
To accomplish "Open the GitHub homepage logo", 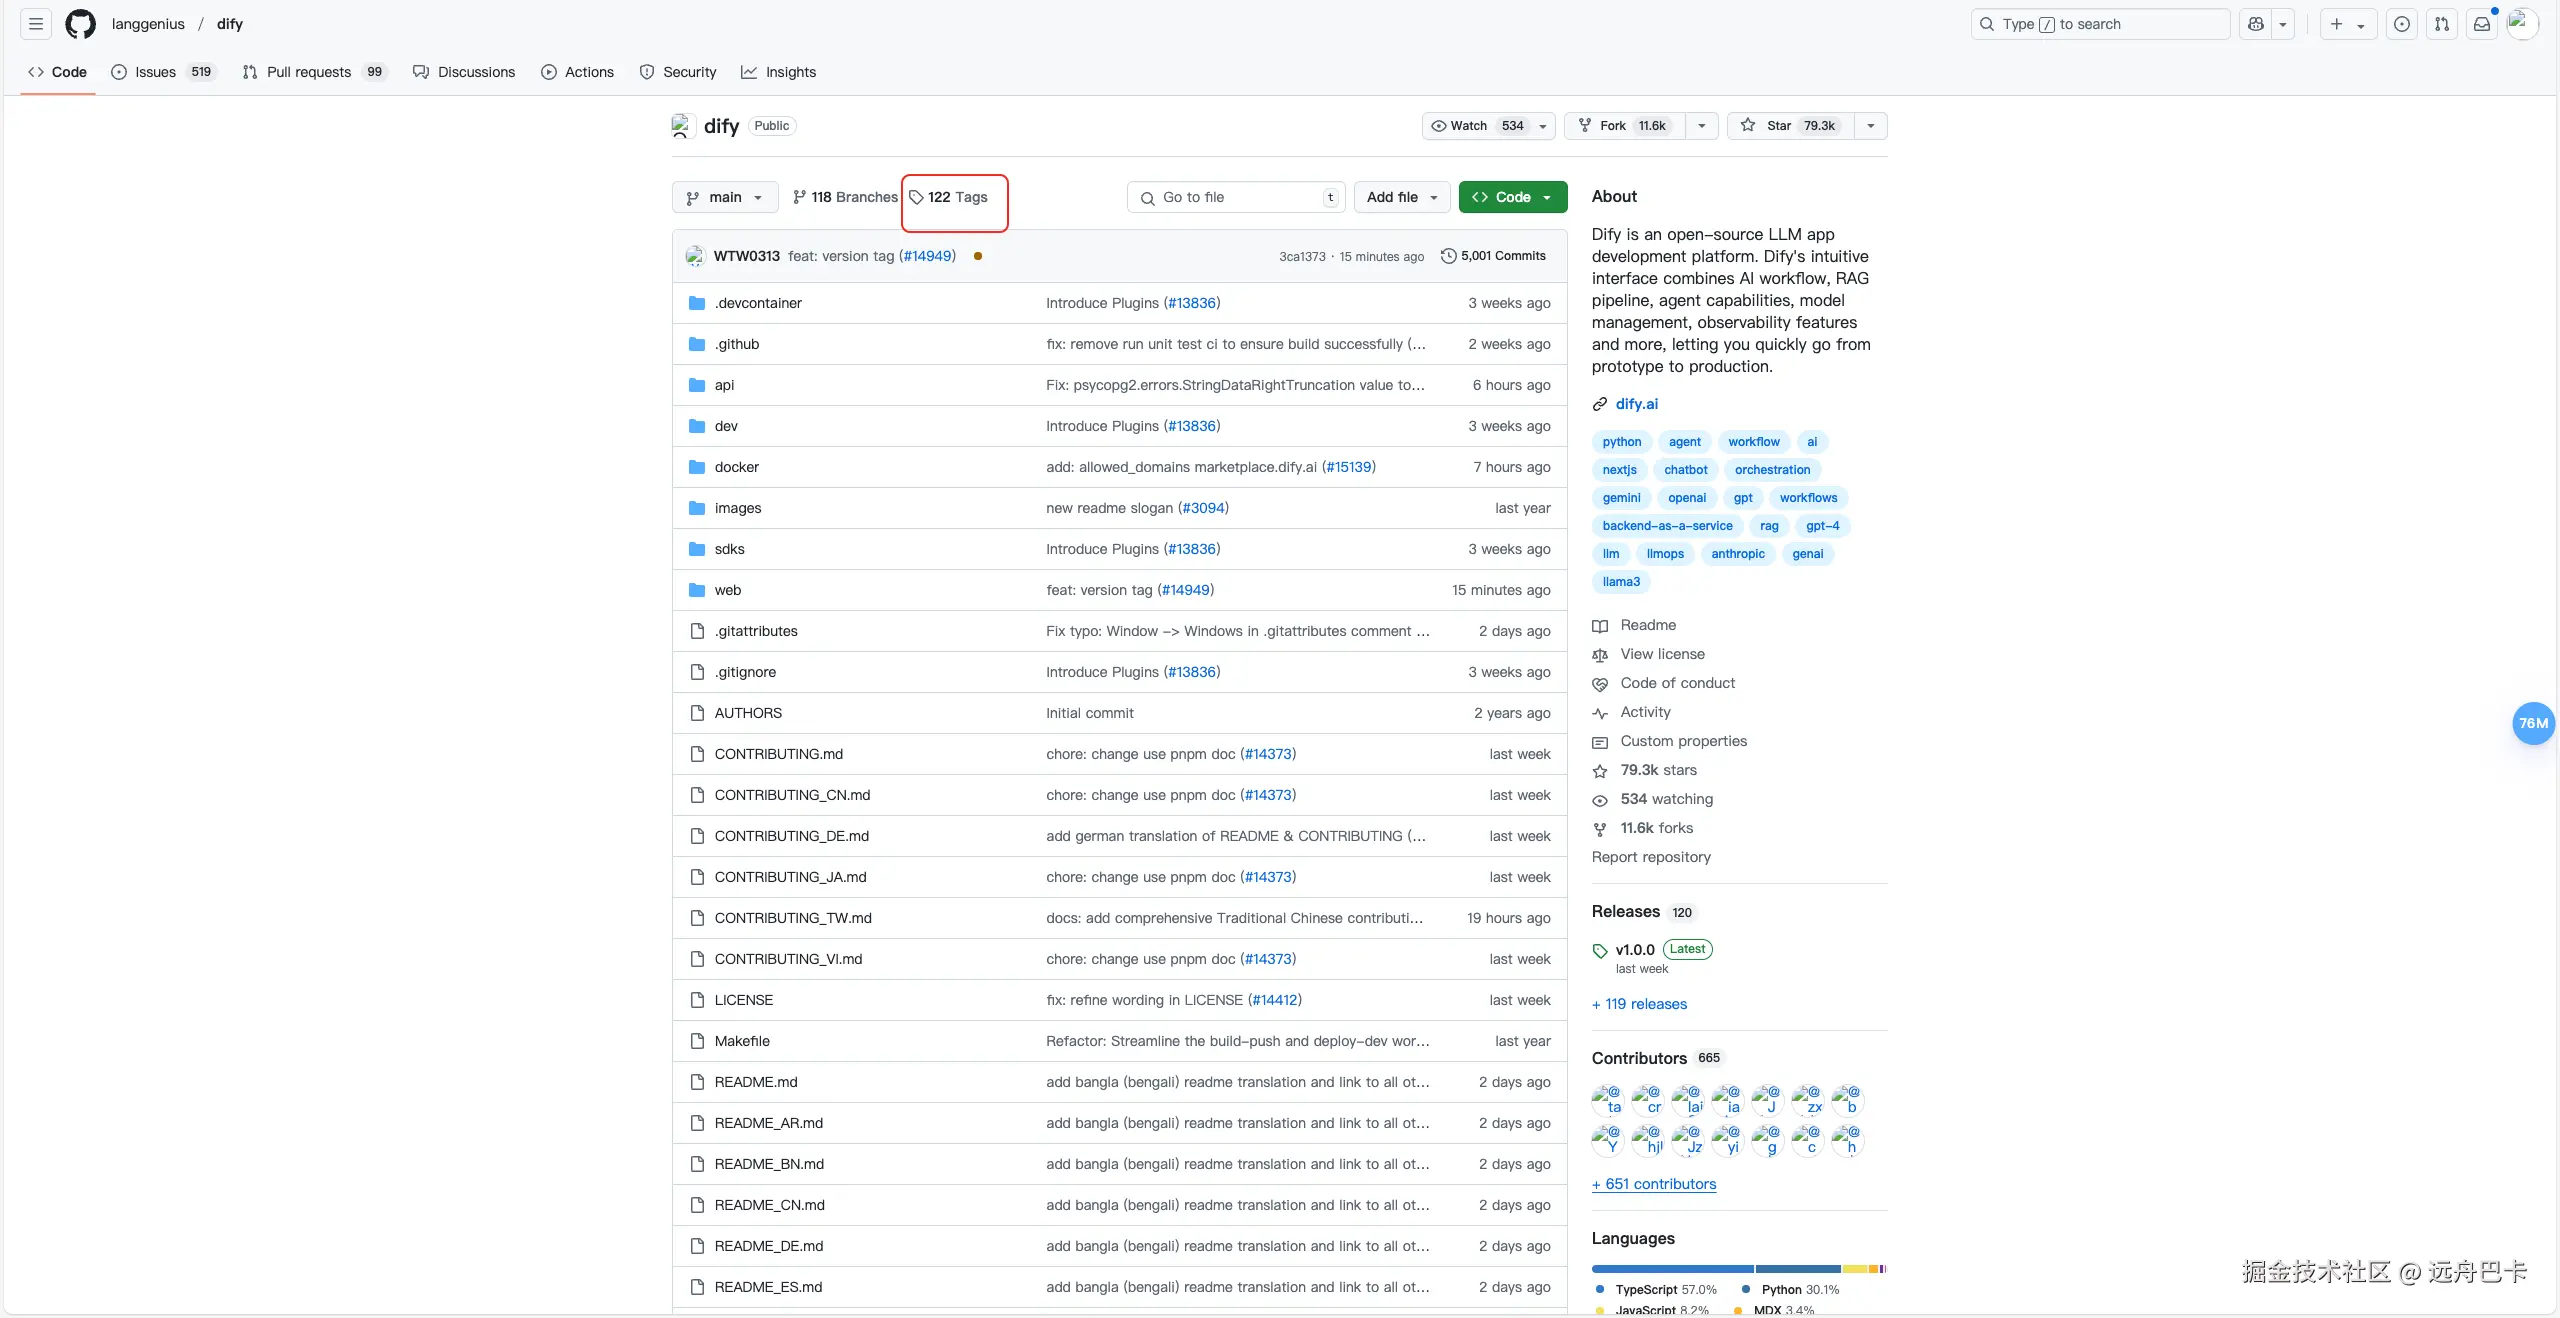I will tap(80, 24).
